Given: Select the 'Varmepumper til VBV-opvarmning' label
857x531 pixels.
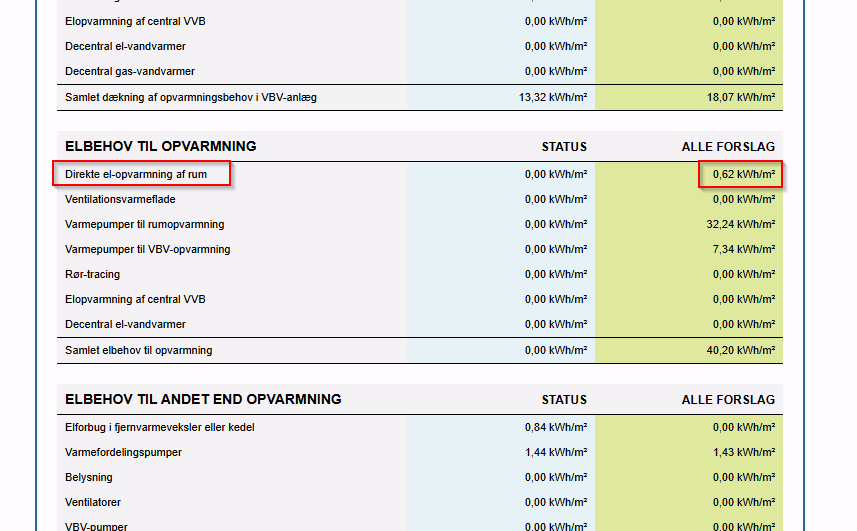Looking at the screenshot, I should (147, 249).
